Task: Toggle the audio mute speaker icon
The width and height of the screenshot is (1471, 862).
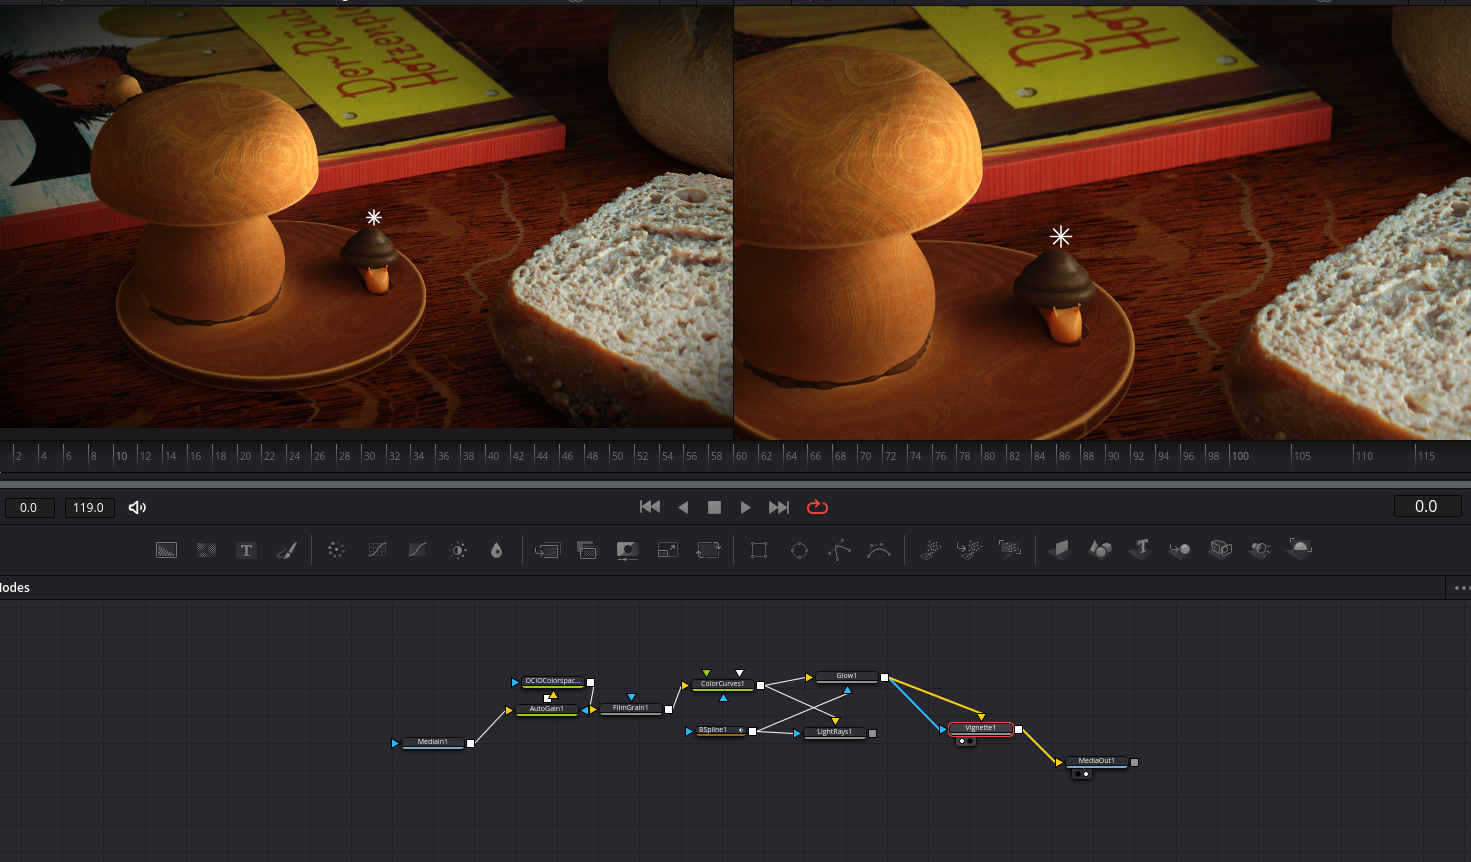Action: coord(138,508)
